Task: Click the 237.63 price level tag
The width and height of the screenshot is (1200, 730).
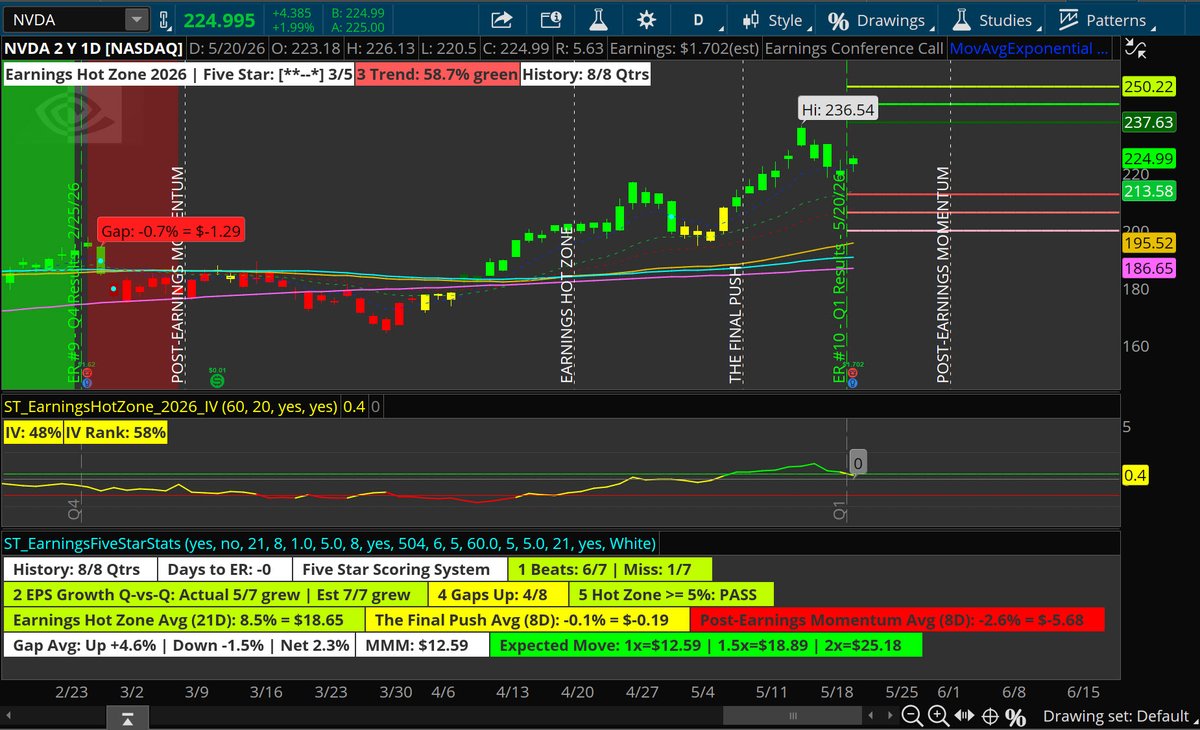Action: click(1148, 122)
